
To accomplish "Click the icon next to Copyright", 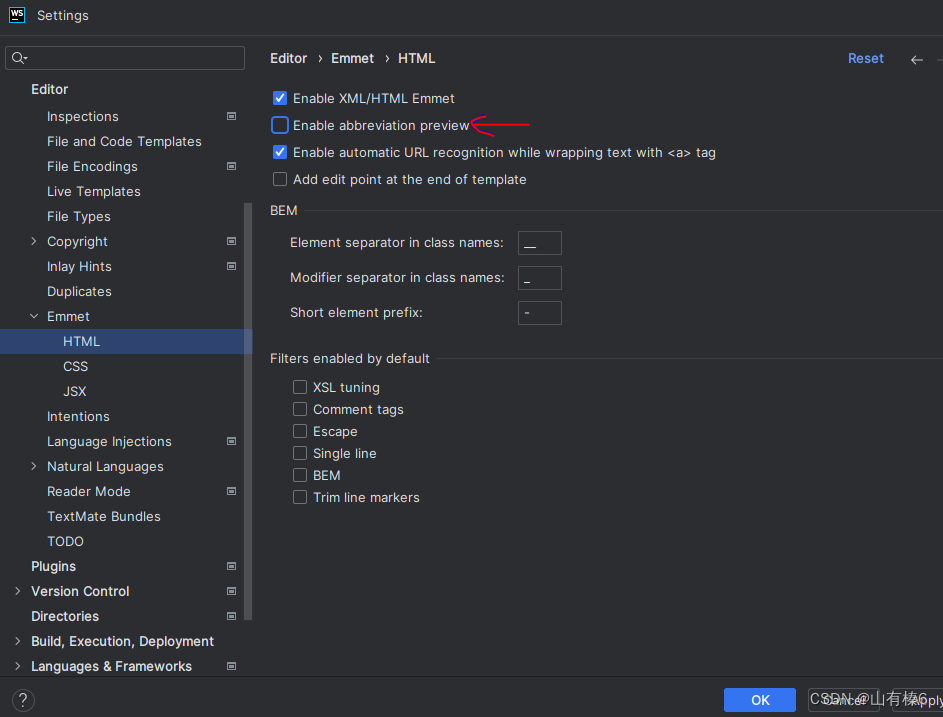I will 231,241.
